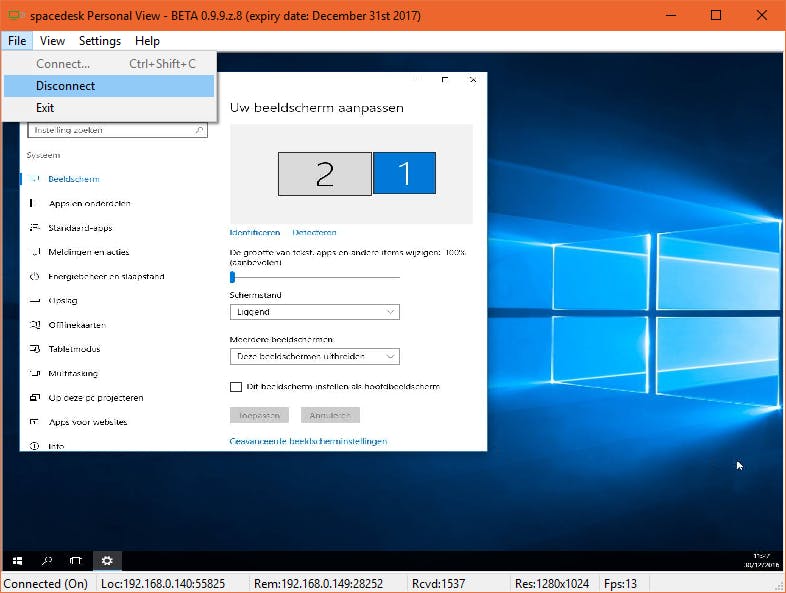Click the spacedesk app icon in title bar
The height and width of the screenshot is (593, 786).
tap(16, 16)
